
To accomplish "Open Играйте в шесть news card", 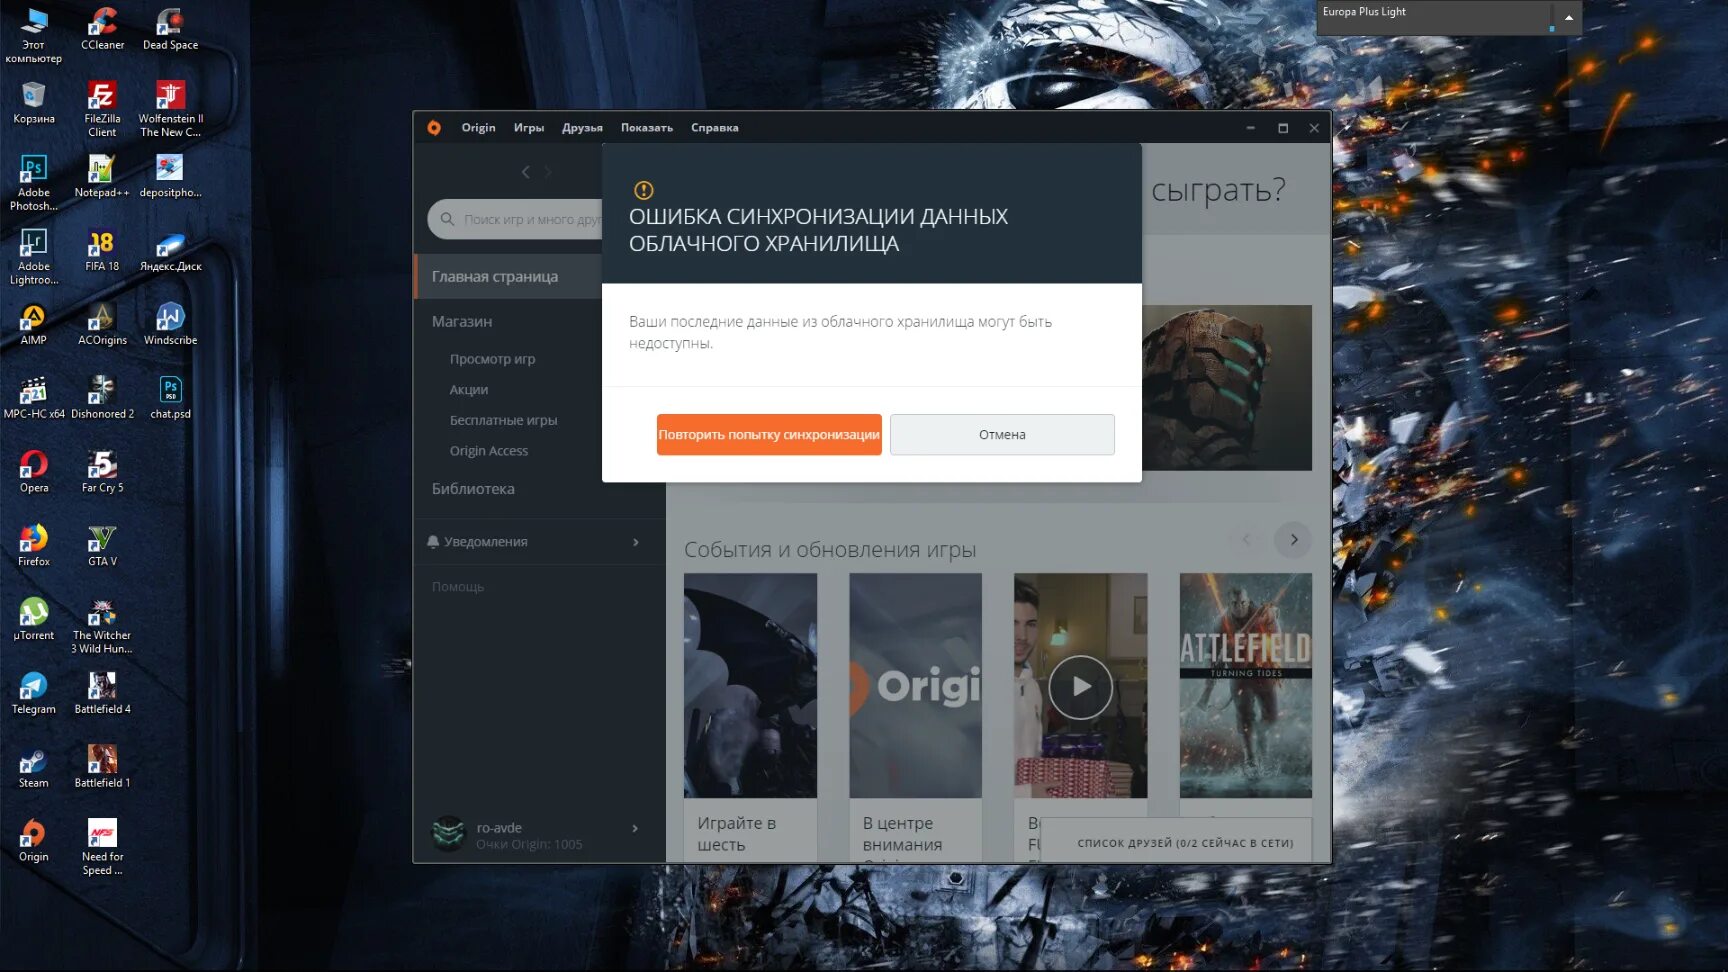I will point(750,718).
